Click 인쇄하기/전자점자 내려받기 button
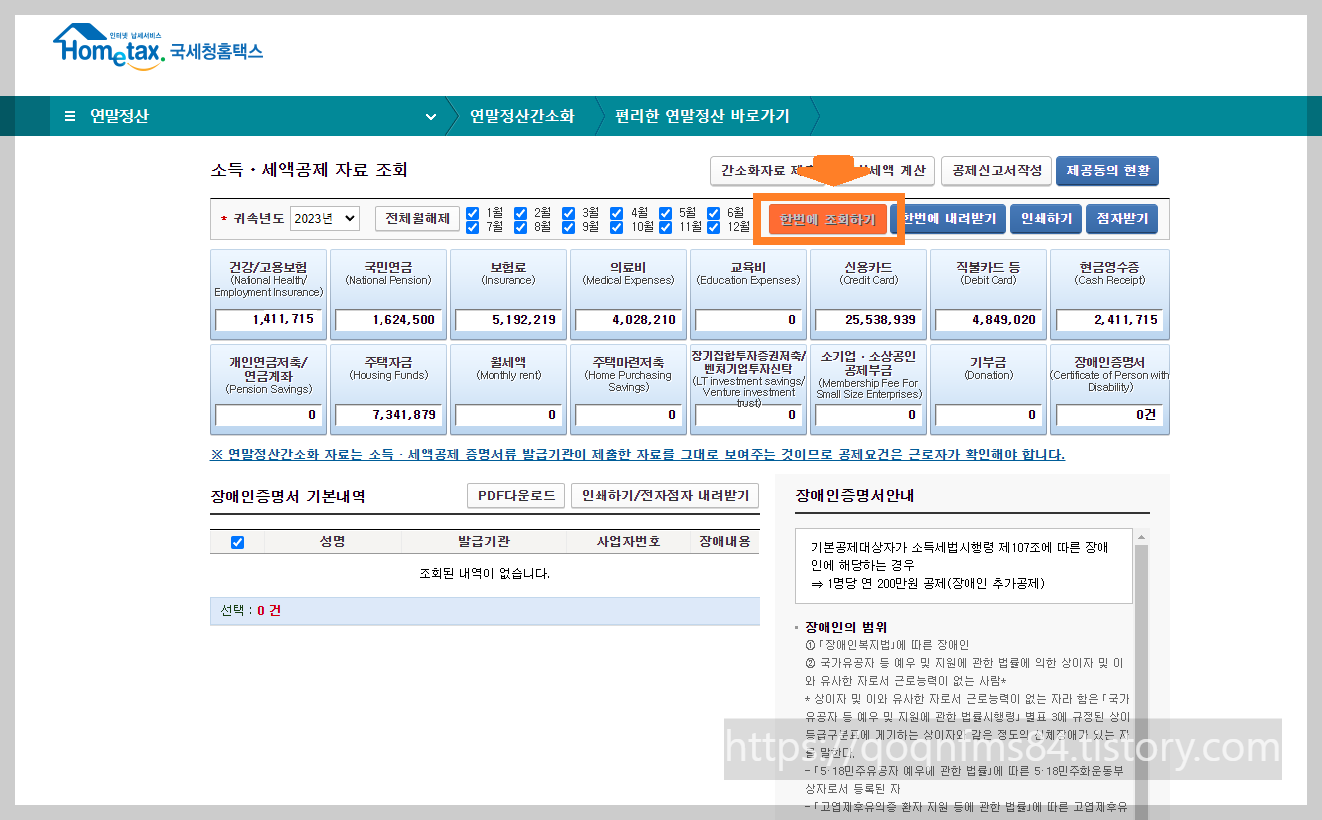 pyautogui.click(x=665, y=496)
